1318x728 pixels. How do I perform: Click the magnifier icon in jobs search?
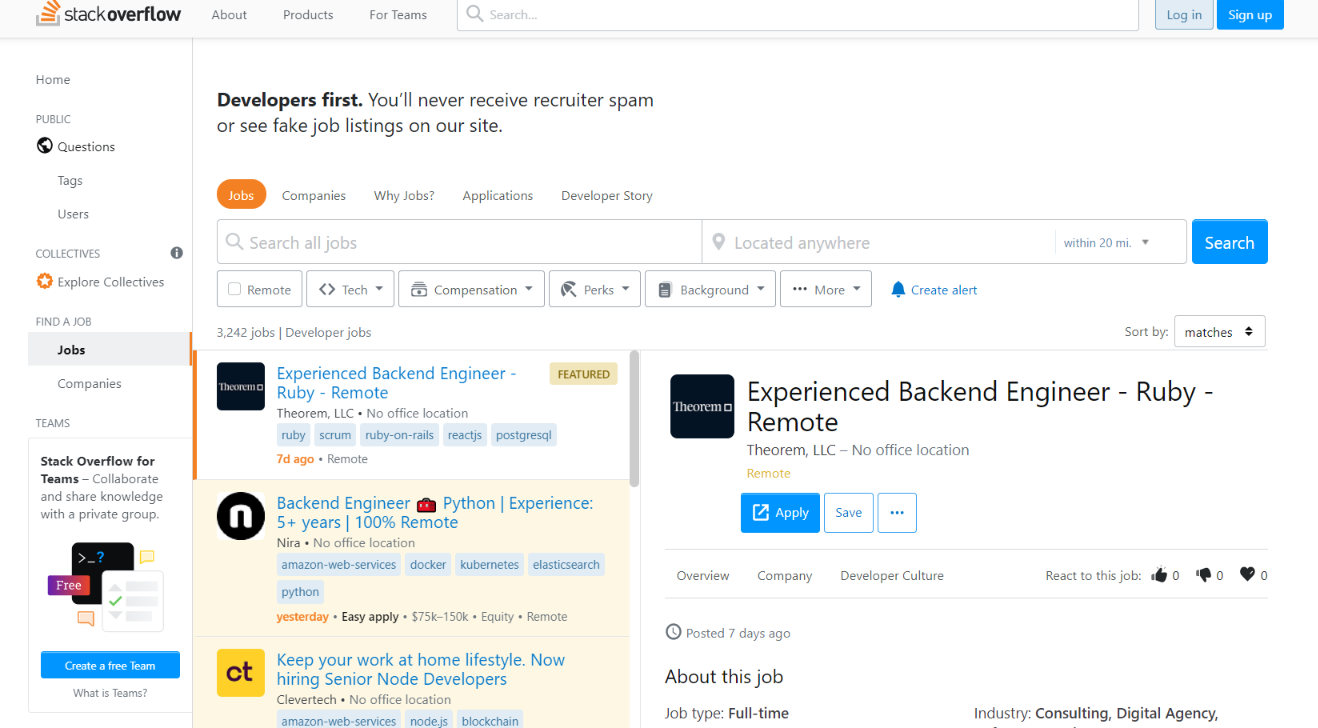point(234,242)
